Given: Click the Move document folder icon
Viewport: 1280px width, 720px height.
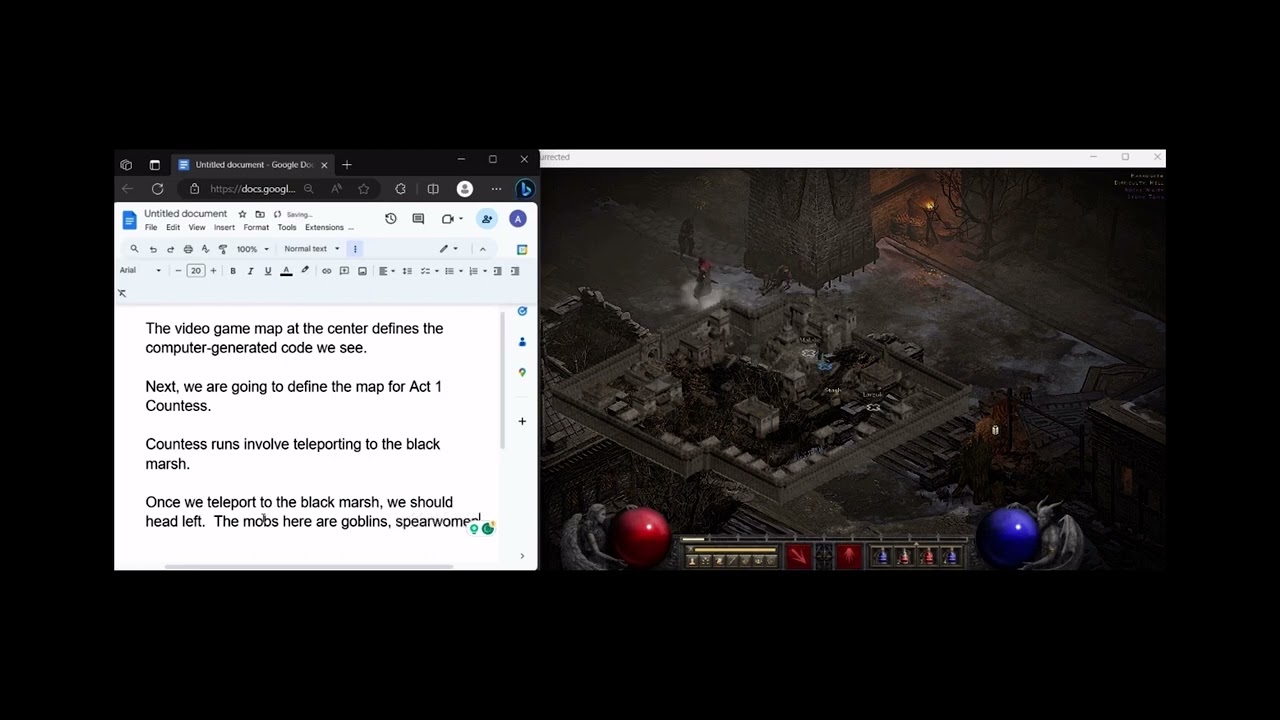Looking at the screenshot, I should 260,214.
